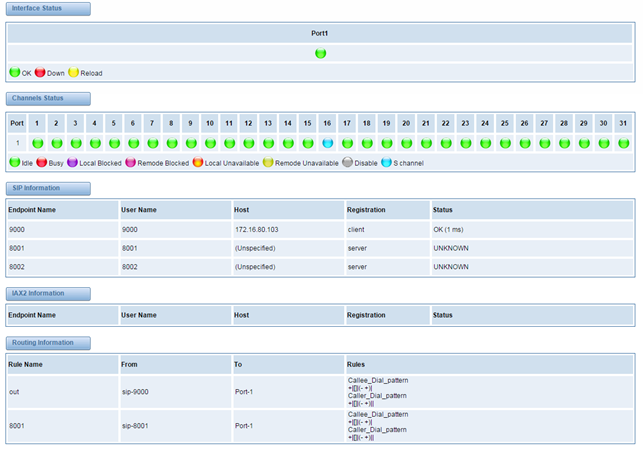This screenshot has width=643, height=449.
Task: Select the Routing Information section header
Action: click(48, 343)
